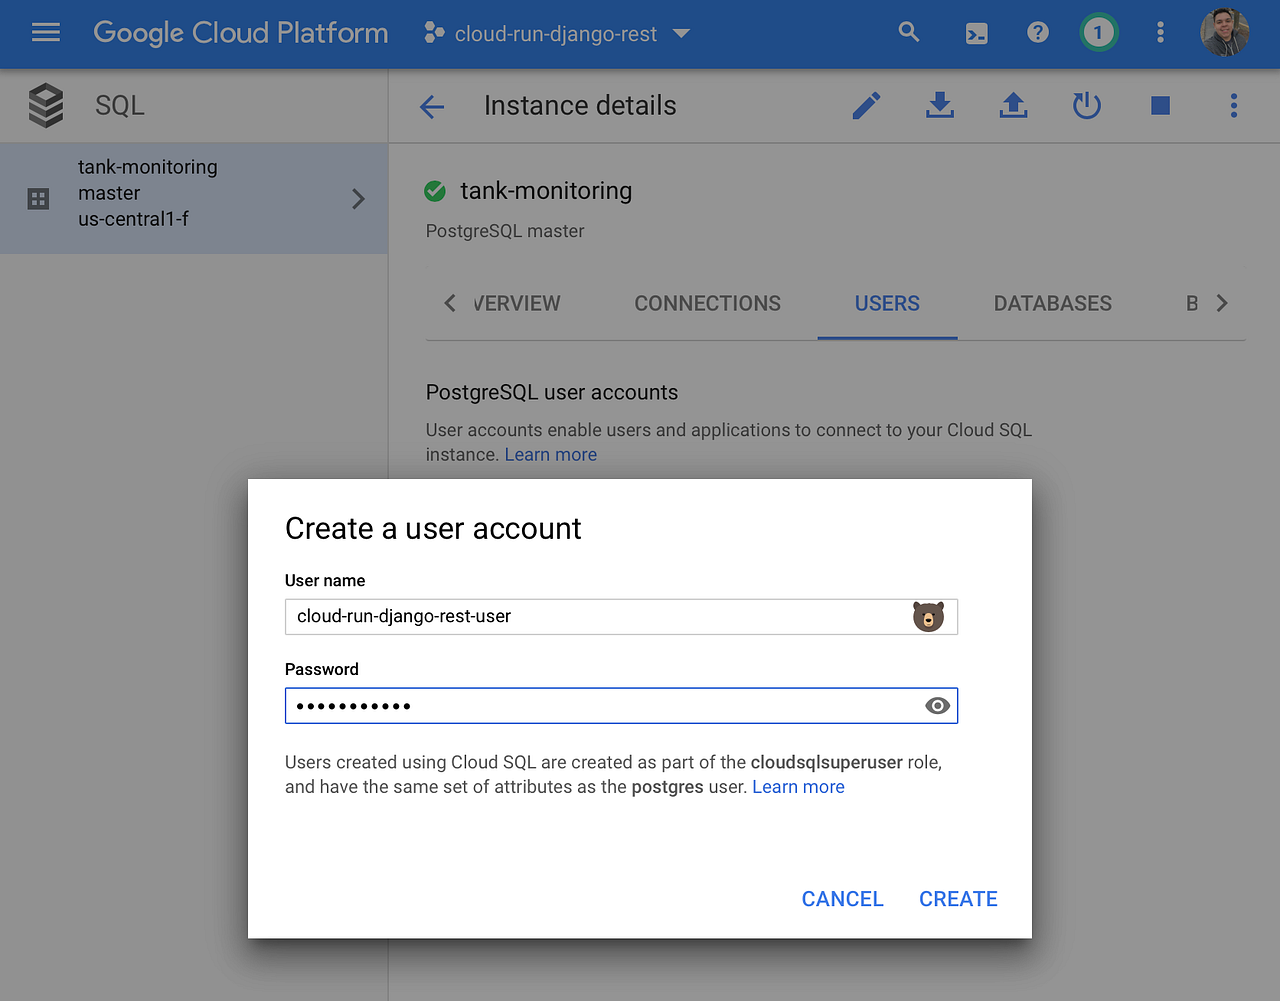The height and width of the screenshot is (1001, 1280).
Task: Open the help question mark icon
Action: point(1037,32)
